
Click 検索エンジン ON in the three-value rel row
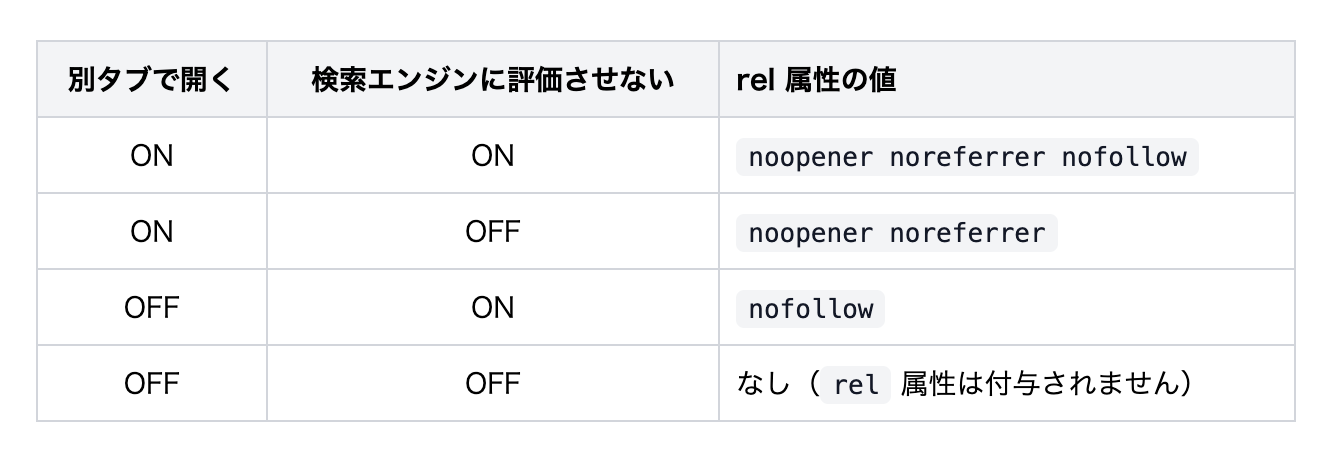(x=492, y=157)
